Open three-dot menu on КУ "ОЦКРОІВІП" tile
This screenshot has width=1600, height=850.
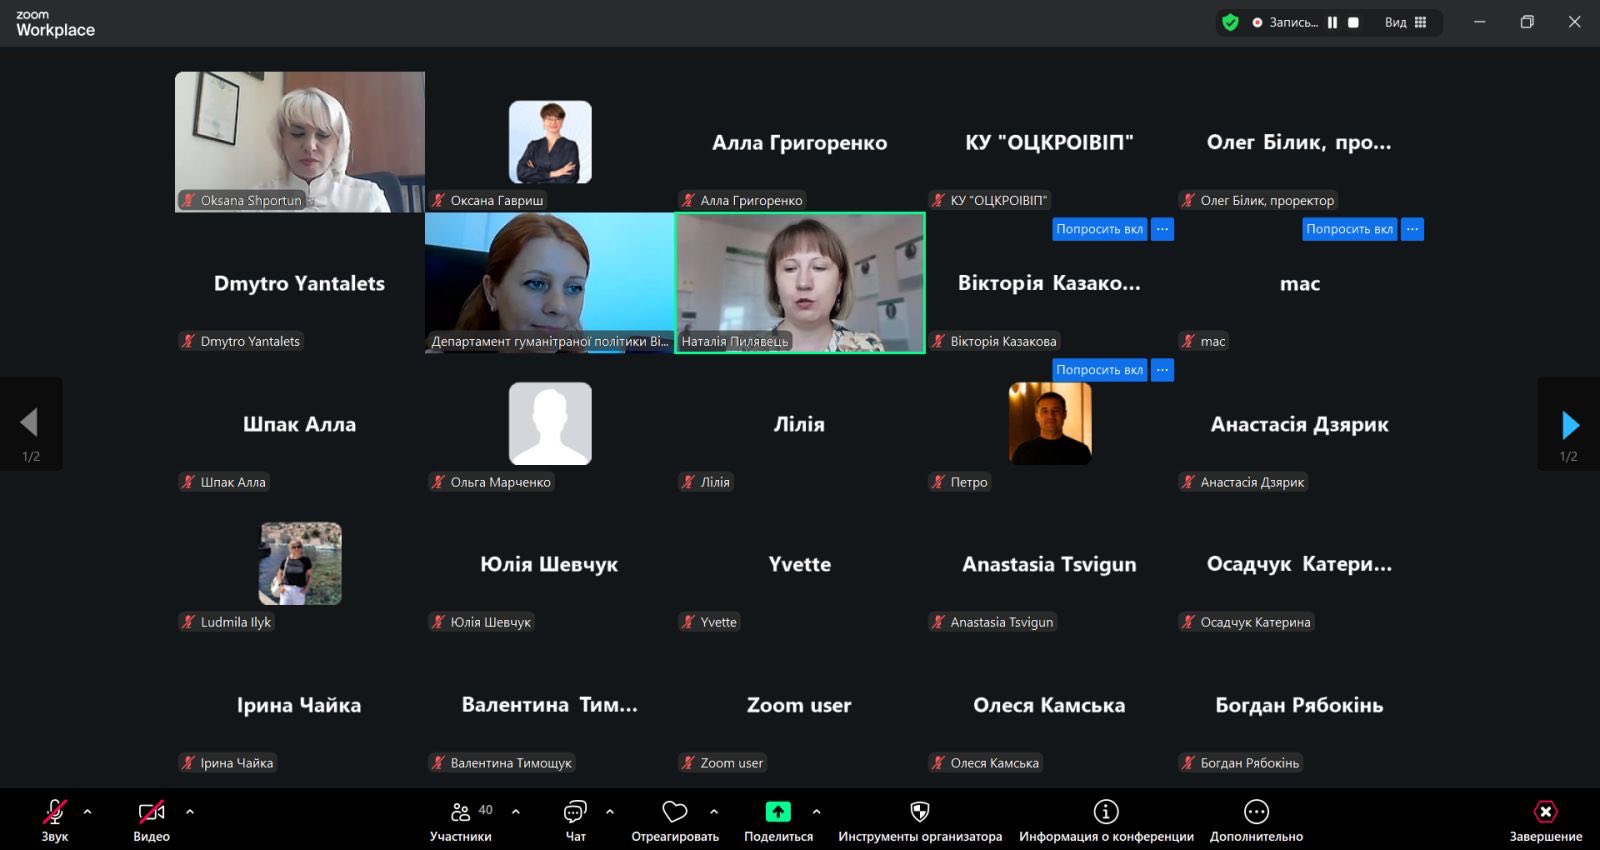(1162, 229)
